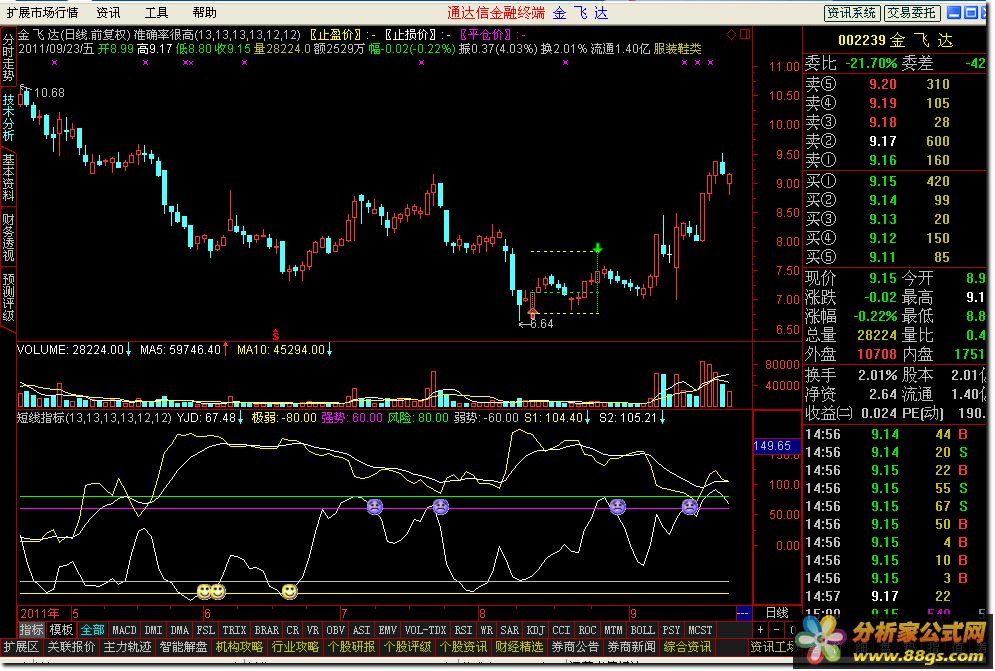Switch indicator to MCST
Image resolution: width=995 pixels, height=671 pixels.
point(701,630)
